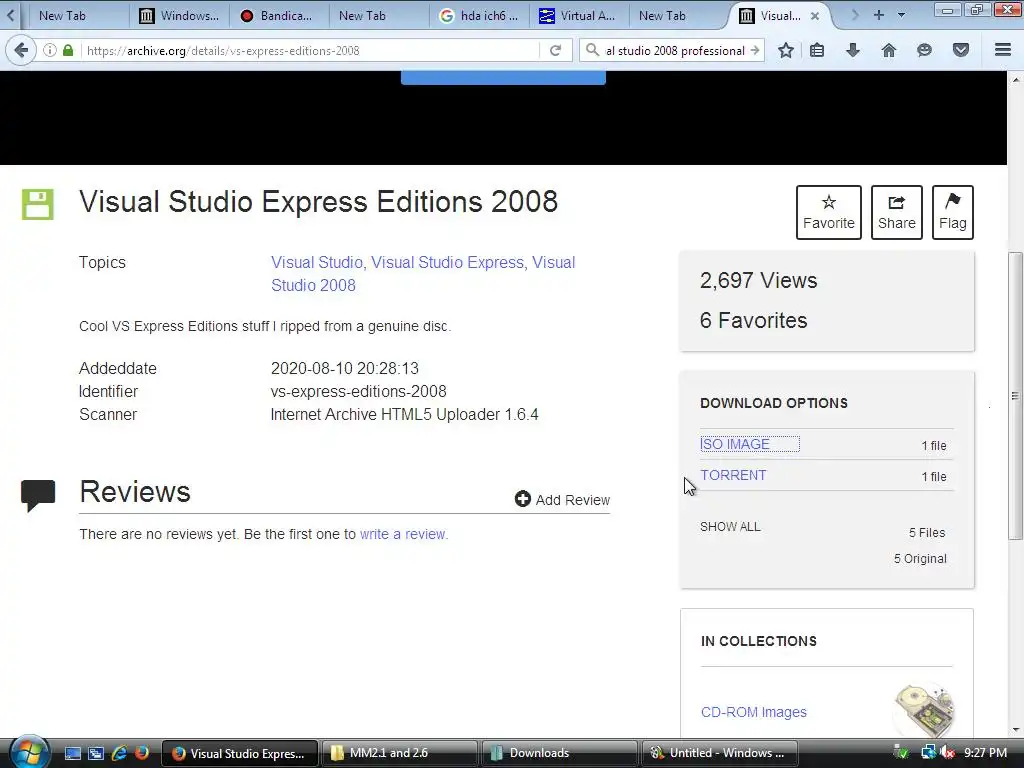The image size is (1024, 768).
Task: Go to the home page icon
Action: point(889,50)
